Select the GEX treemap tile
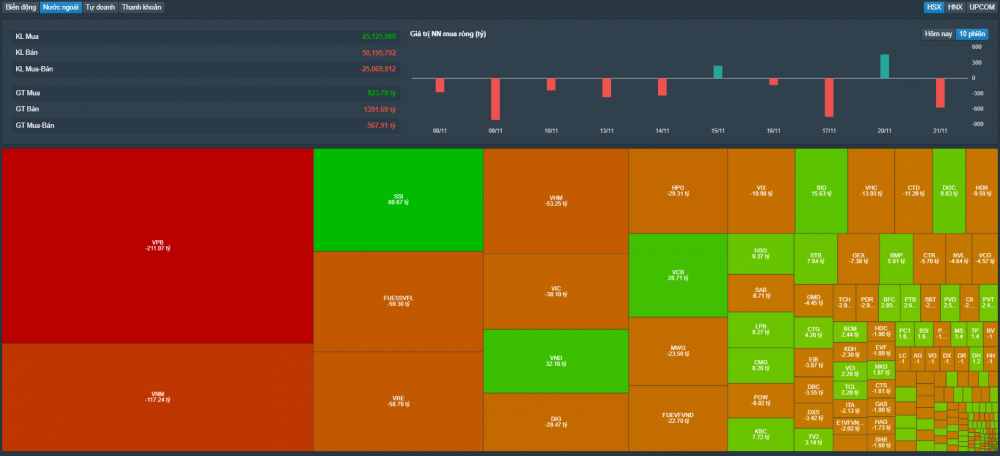The height and width of the screenshot is (456, 1000). (858, 258)
